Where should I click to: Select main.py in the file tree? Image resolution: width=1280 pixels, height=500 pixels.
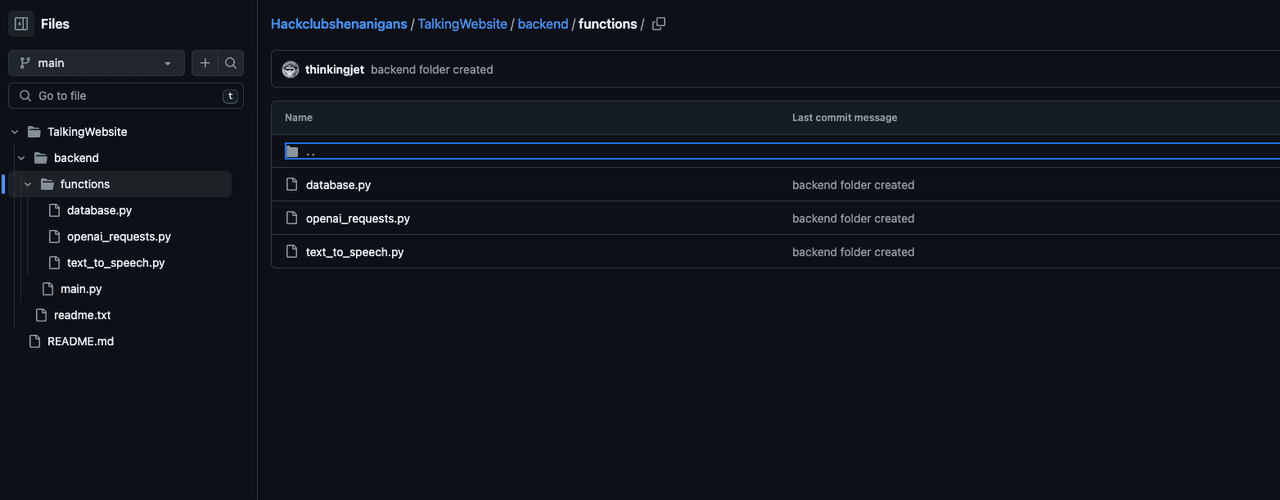tap(81, 289)
